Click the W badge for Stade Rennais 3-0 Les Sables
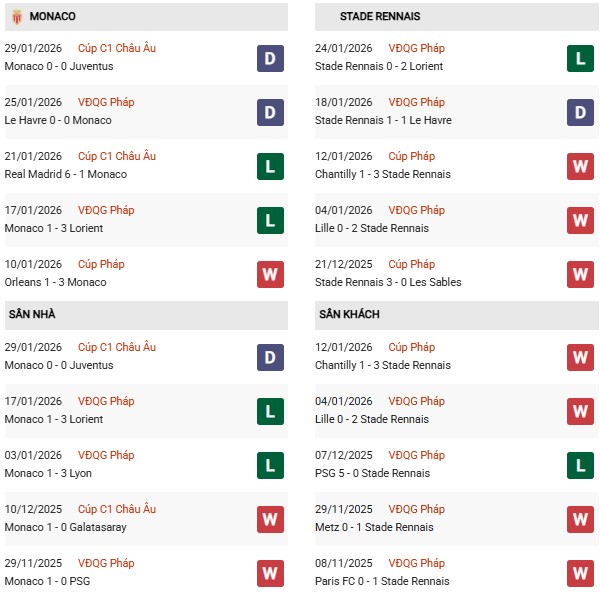Viewport: 600px width, 593px height. click(x=581, y=274)
